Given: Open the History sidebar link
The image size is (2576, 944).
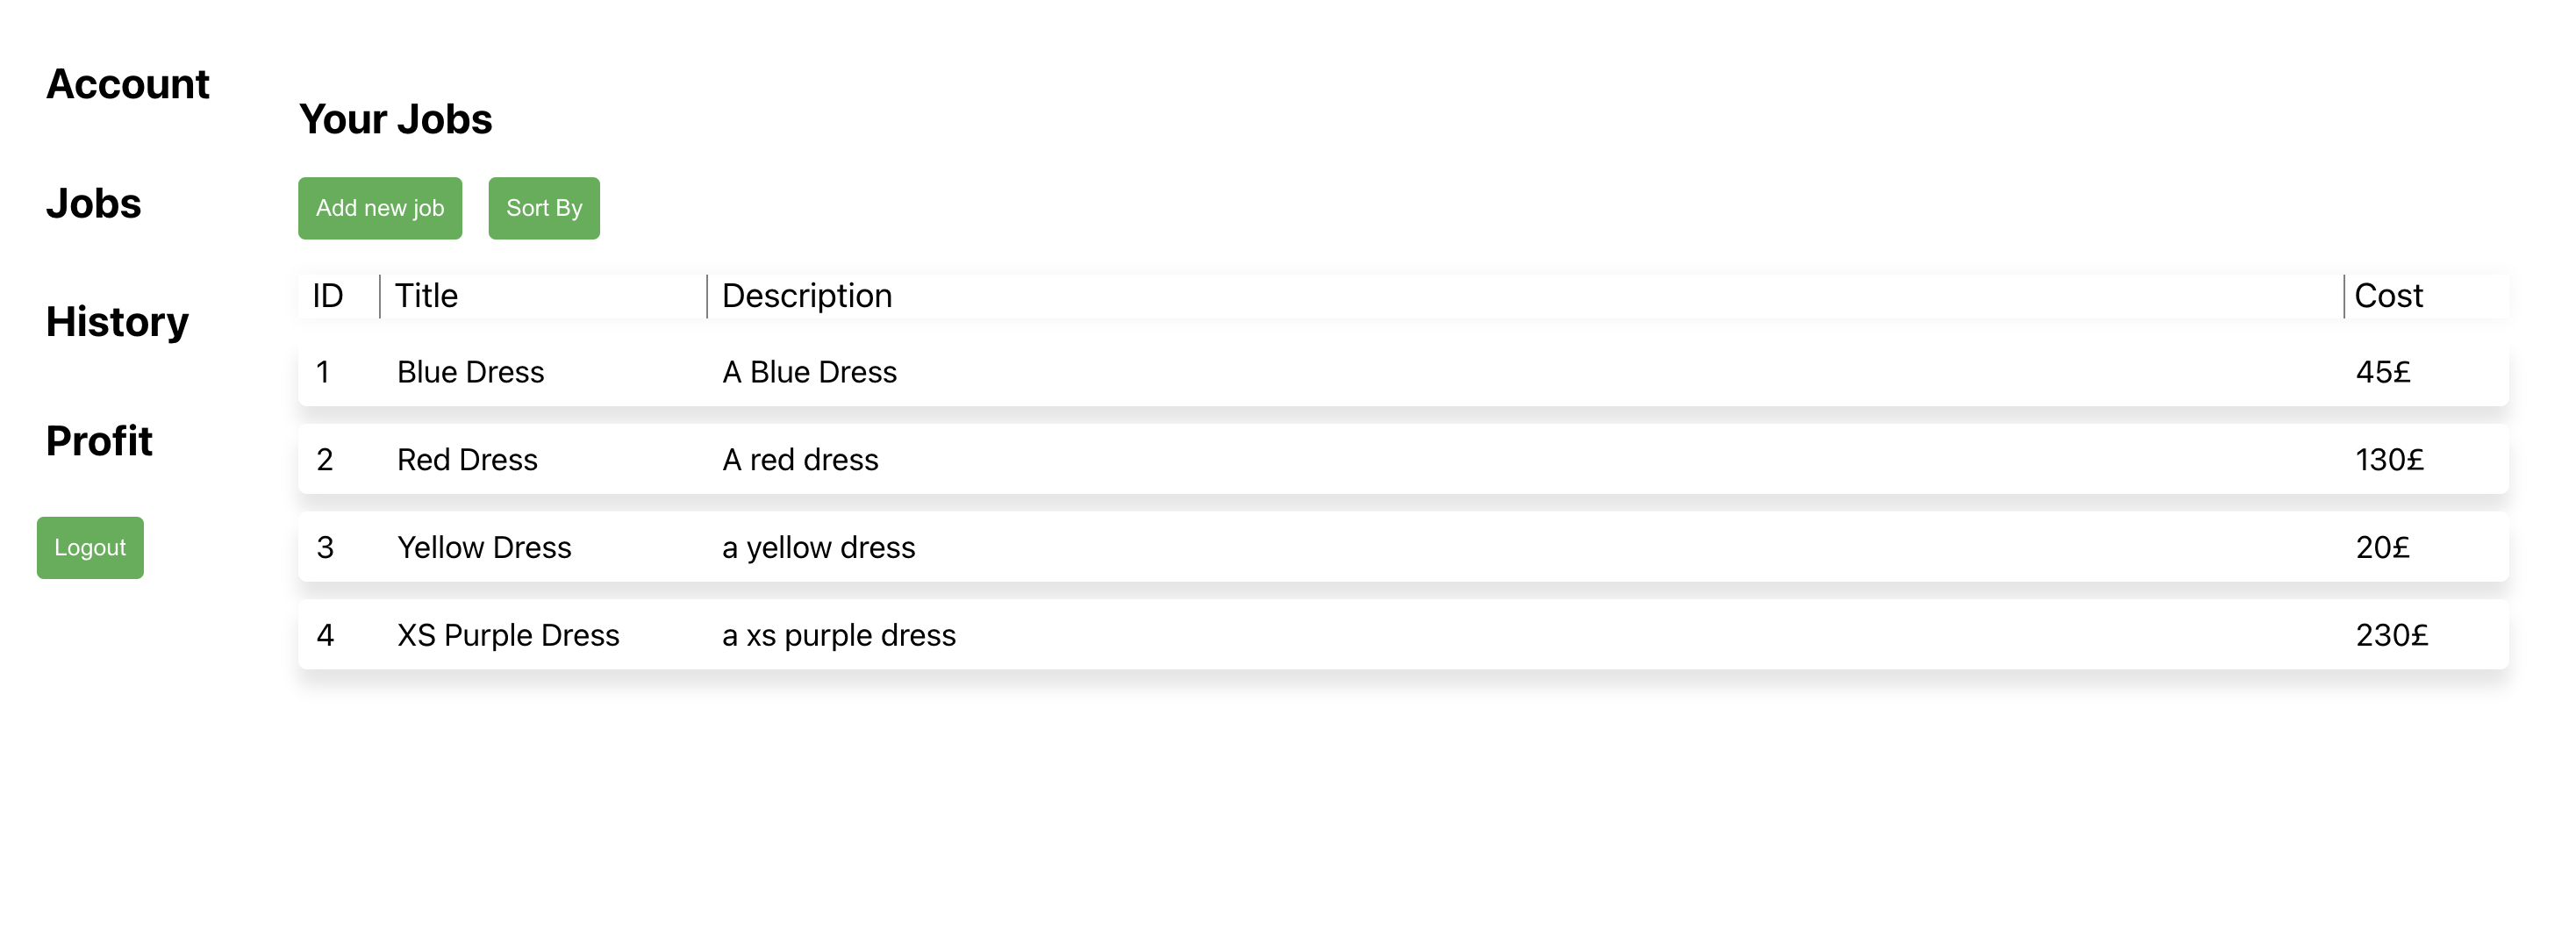Looking at the screenshot, I should (x=117, y=322).
